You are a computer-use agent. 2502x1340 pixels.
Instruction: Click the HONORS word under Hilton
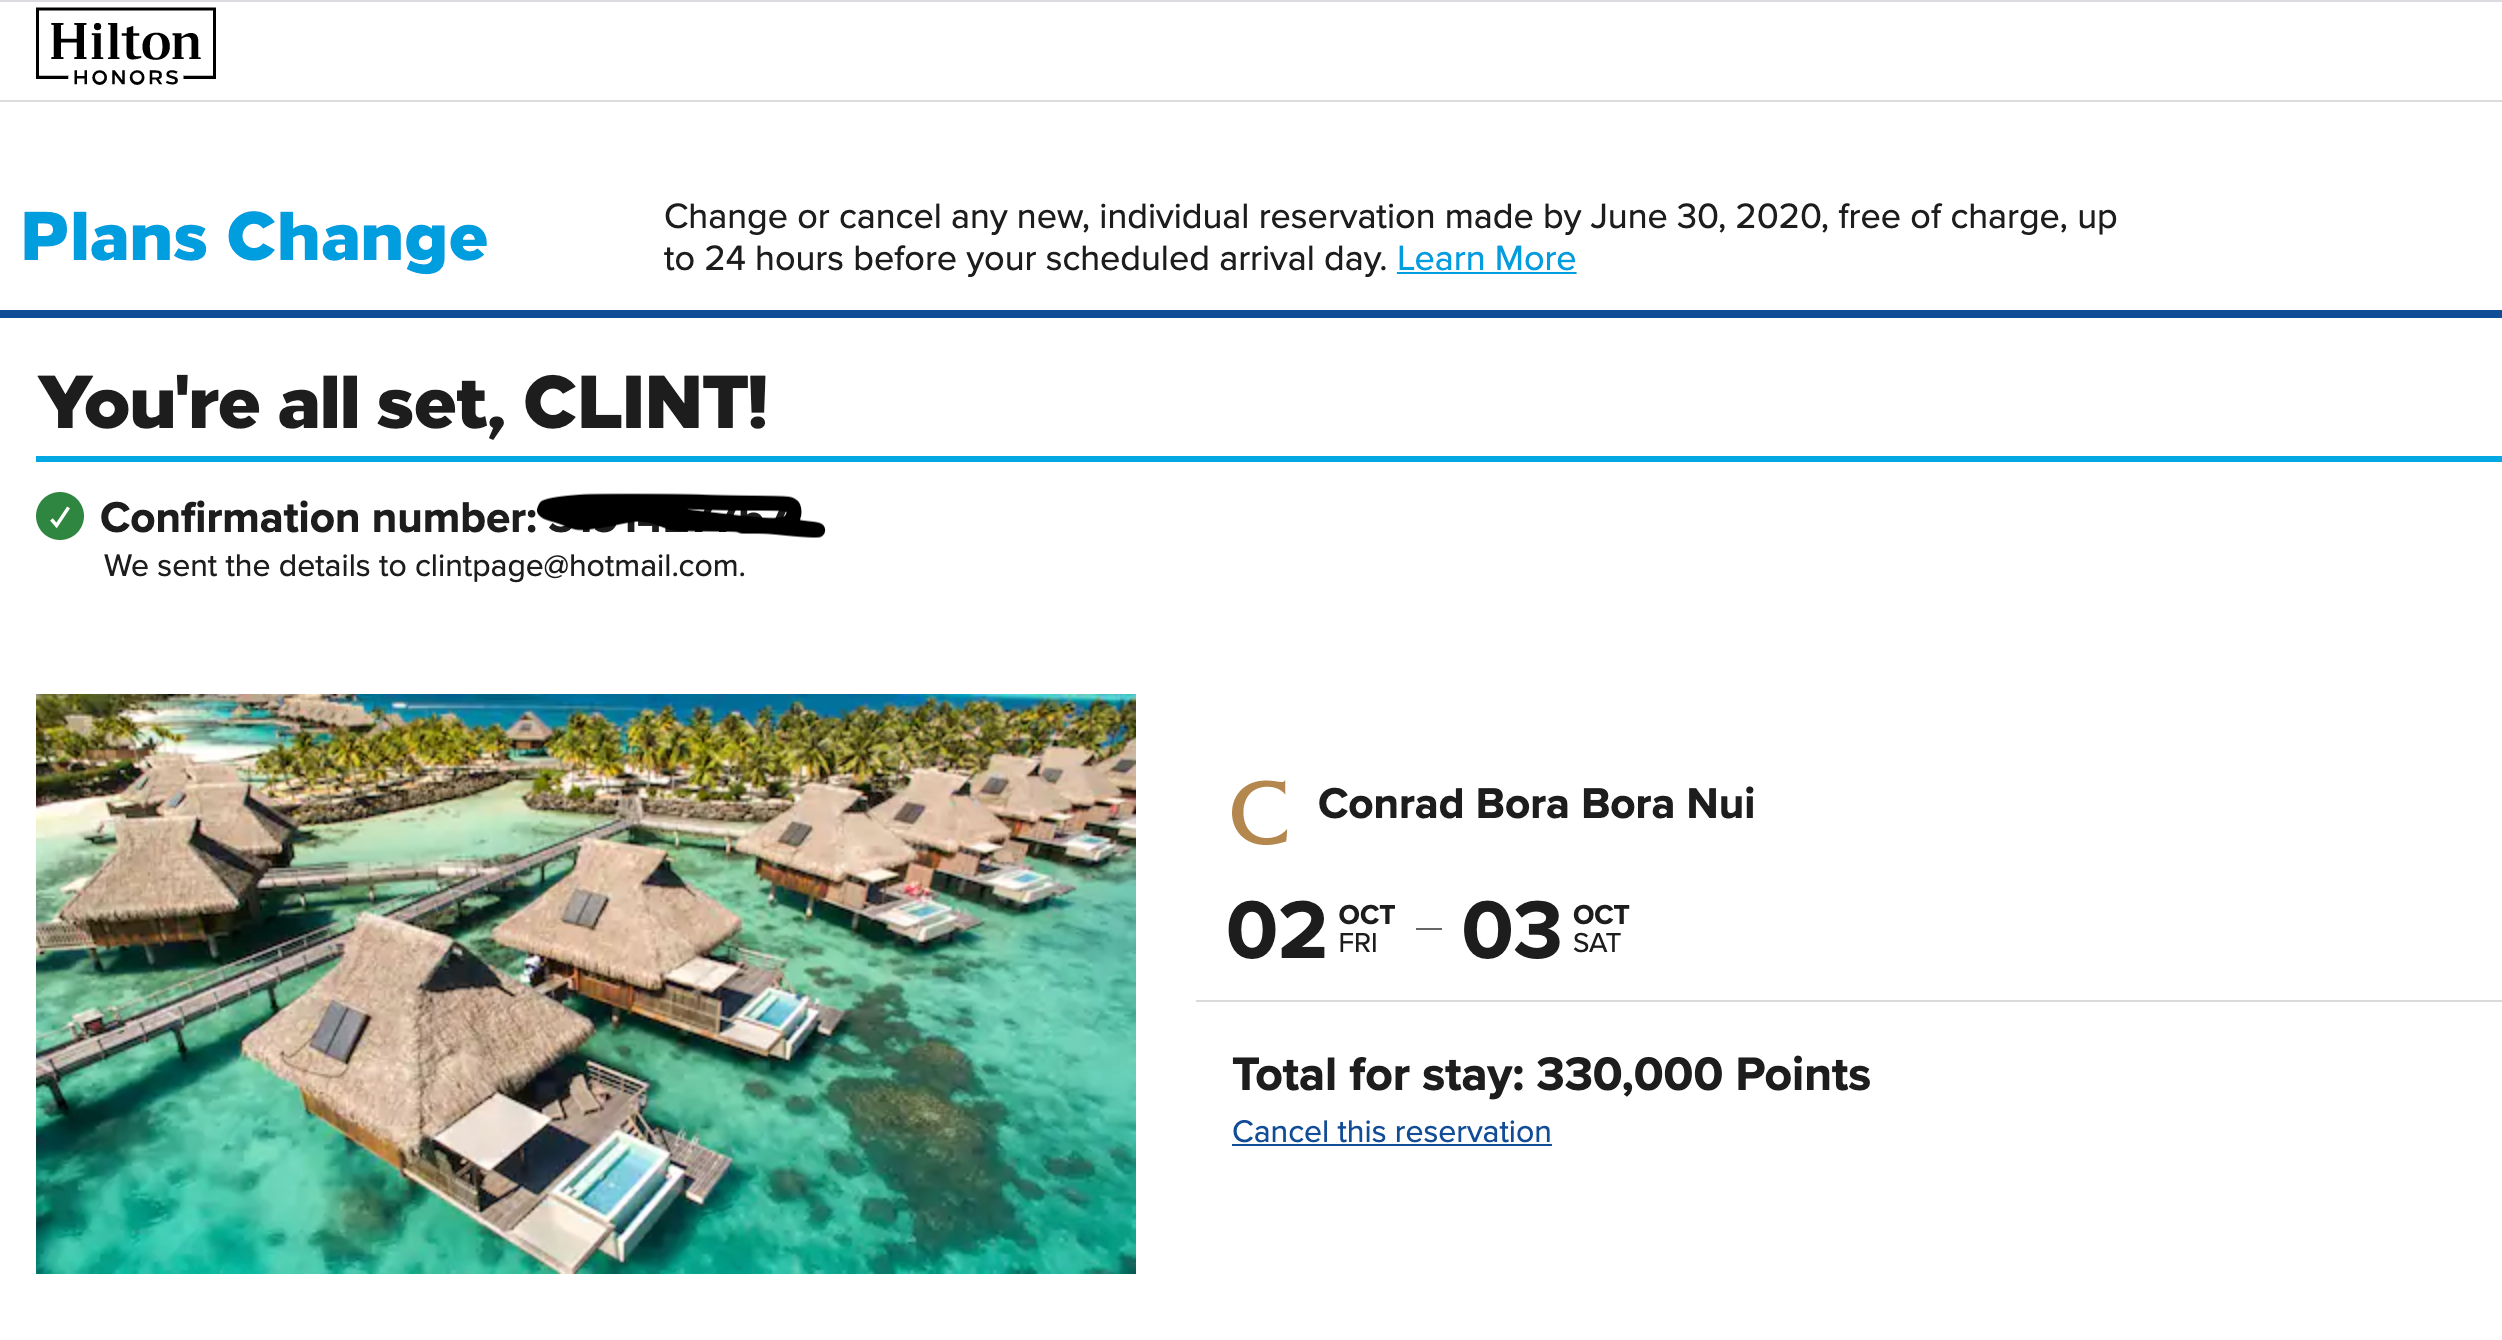click(x=126, y=77)
